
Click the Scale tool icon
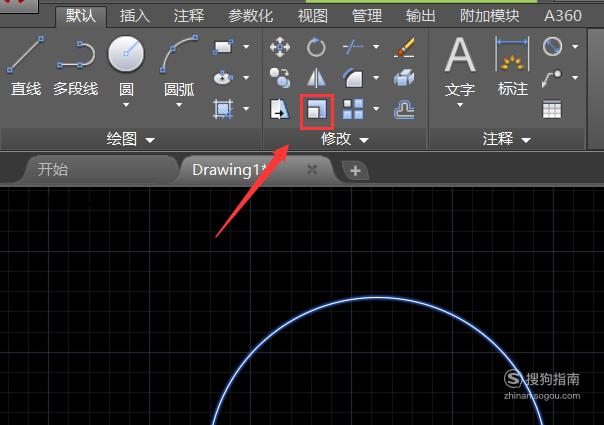pyautogui.click(x=317, y=109)
